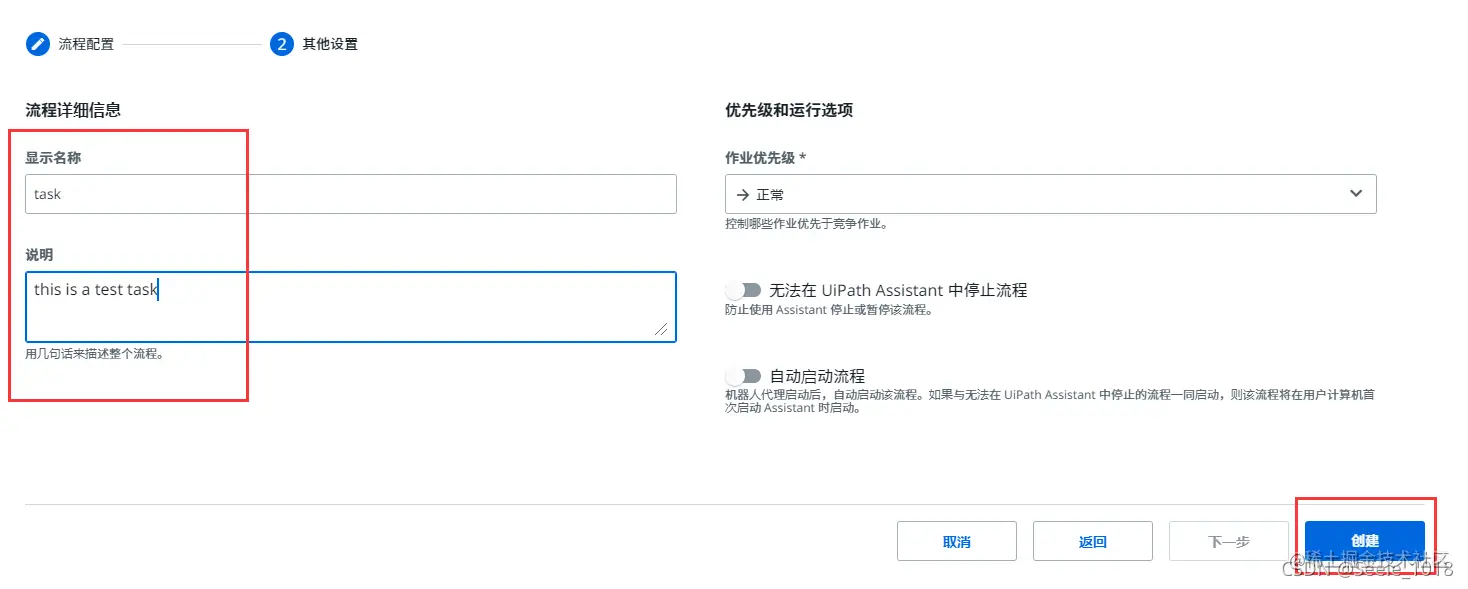The width and height of the screenshot is (1468, 589).
Task: Click the 返回 button to go back
Action: [1092, 540]
